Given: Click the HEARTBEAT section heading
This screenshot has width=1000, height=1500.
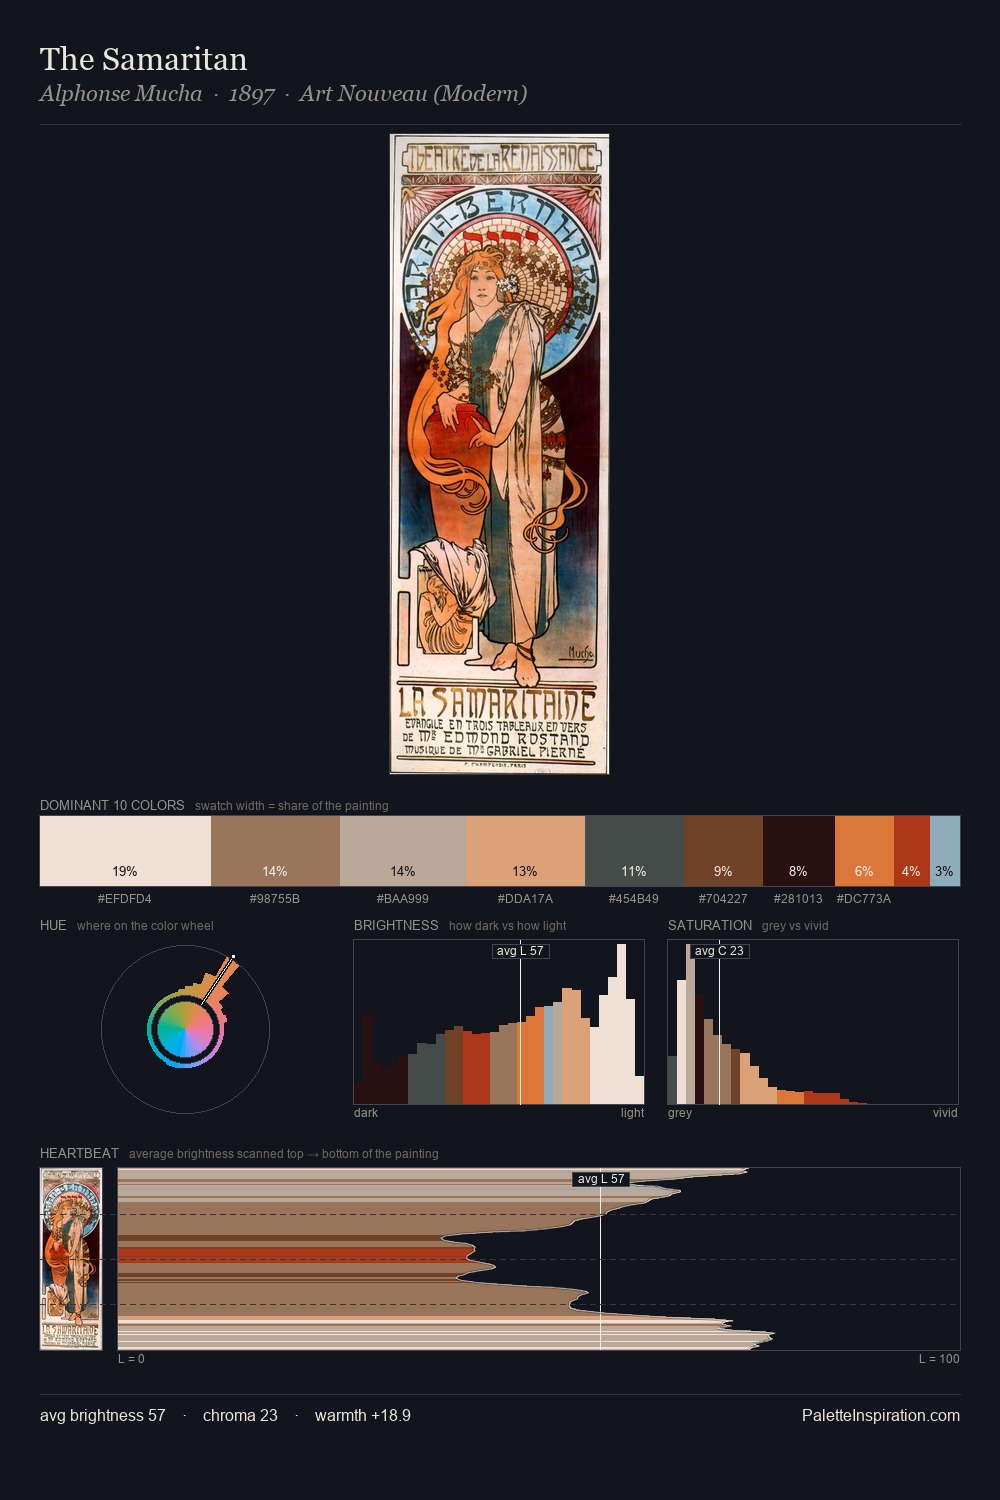Looking at the screenshot, I should [x=79, y=1153].
